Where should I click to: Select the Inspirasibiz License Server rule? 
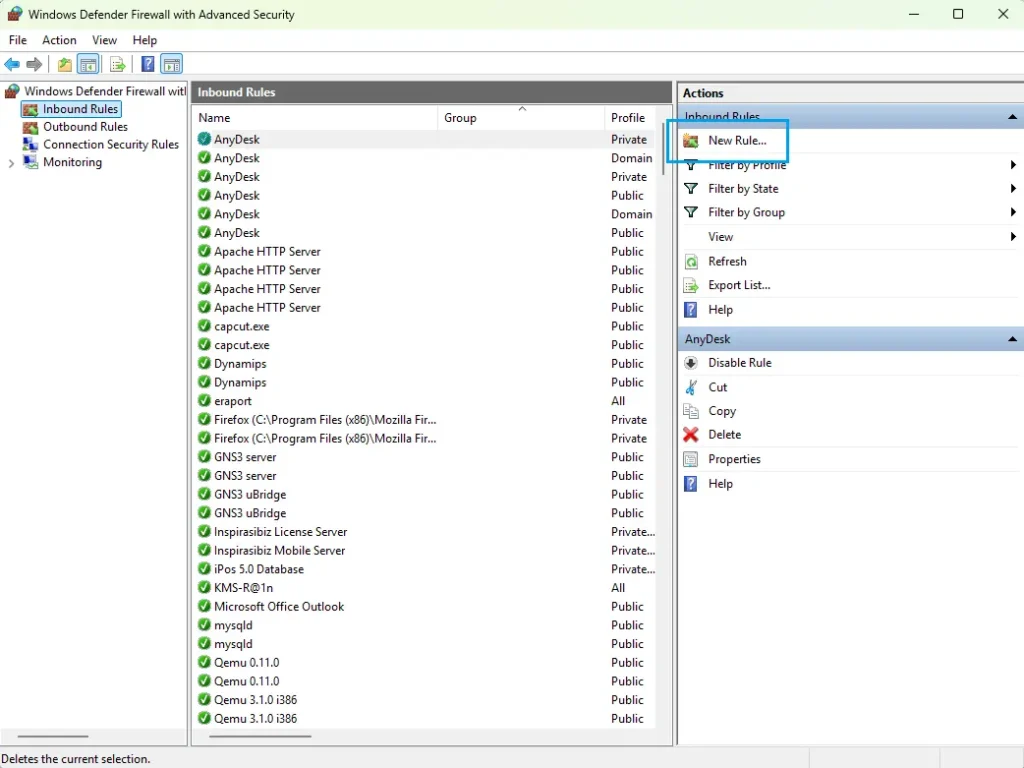424,532
